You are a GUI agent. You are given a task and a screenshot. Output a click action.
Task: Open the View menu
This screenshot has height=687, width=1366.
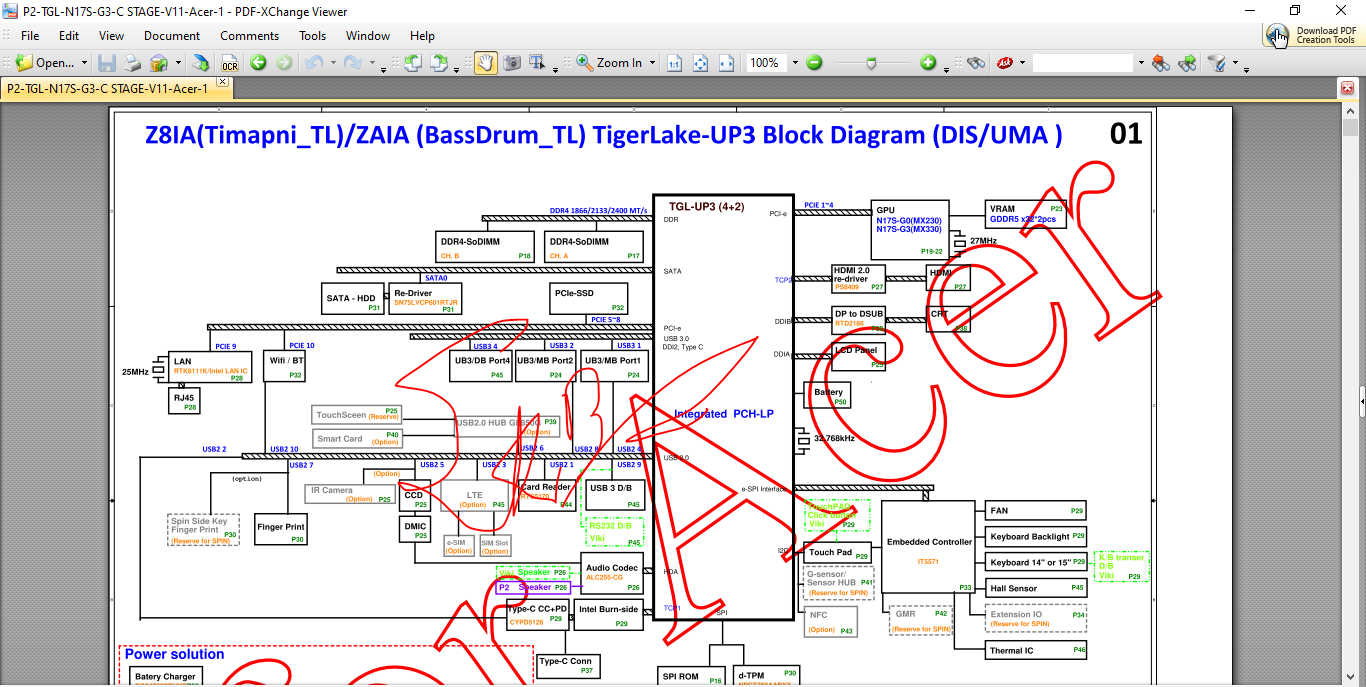(x=112, y=35)
